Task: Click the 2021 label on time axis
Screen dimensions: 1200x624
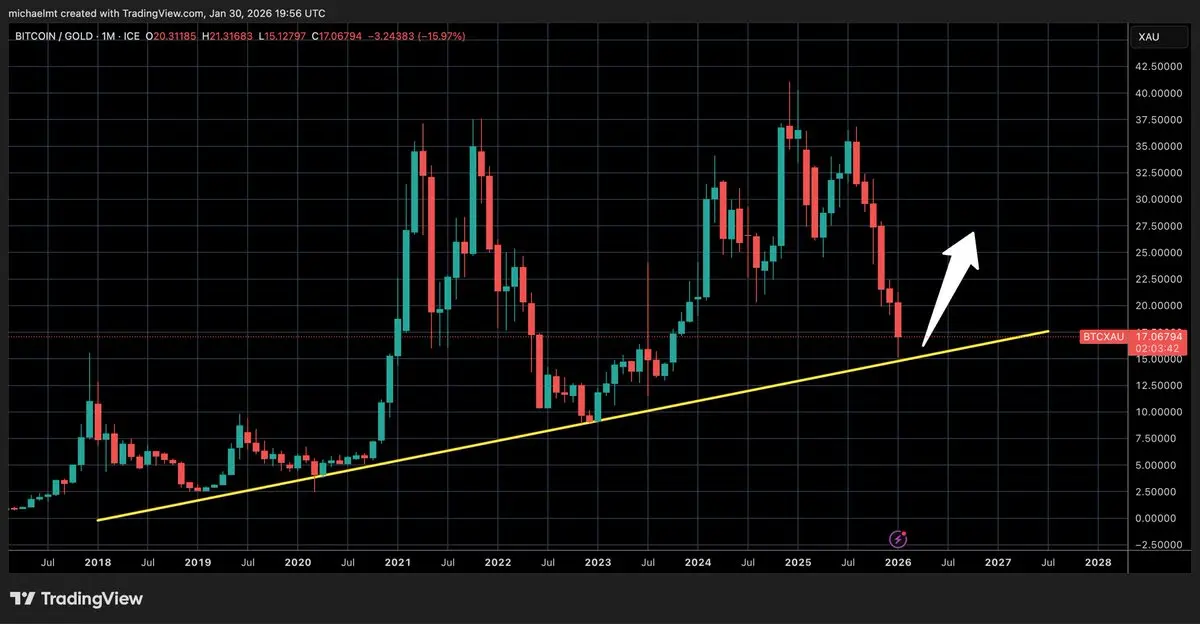Action: (x=398, y=563)
